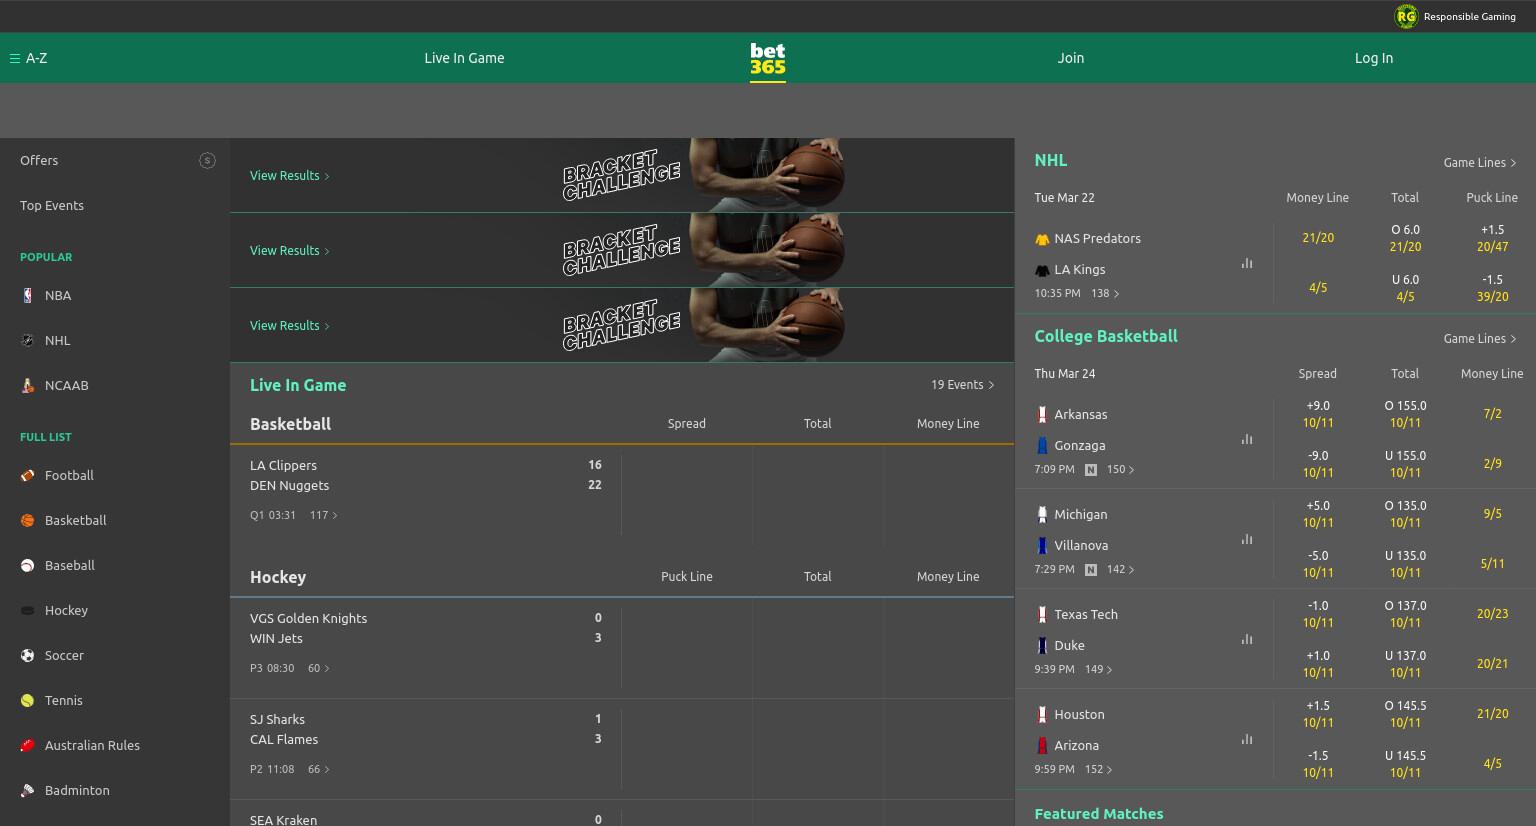This screenshot has width=1536, height=826.
Task: Open stats icon for Predators vs Kings
Action: (x=1247, y=264)
